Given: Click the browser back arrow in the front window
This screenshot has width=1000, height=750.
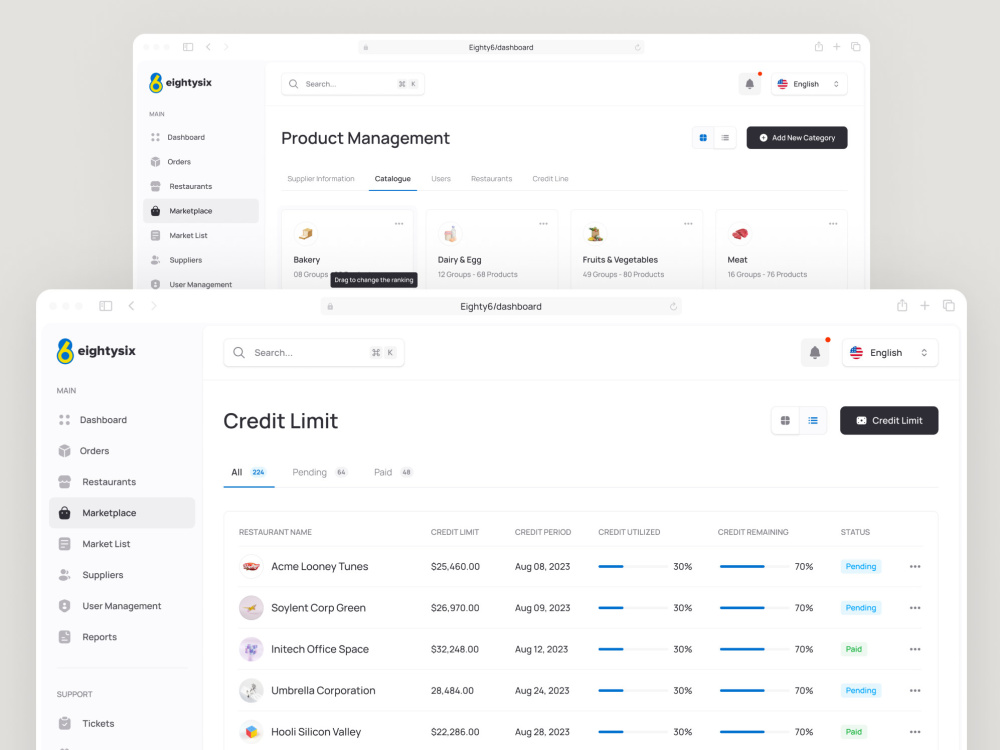Looking at the screenshot, I should click(131, 306).
